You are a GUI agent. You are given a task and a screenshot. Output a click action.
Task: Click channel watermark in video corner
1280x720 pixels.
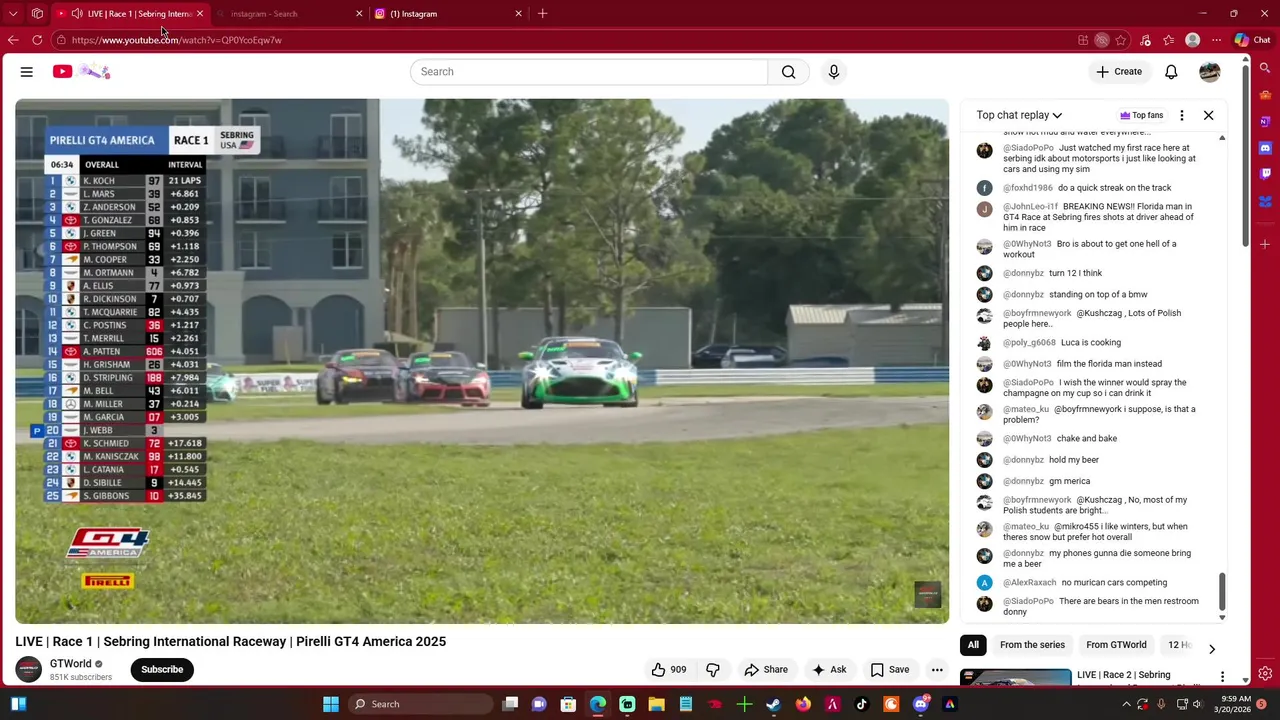pyautogui.click(x=928, y=594)
